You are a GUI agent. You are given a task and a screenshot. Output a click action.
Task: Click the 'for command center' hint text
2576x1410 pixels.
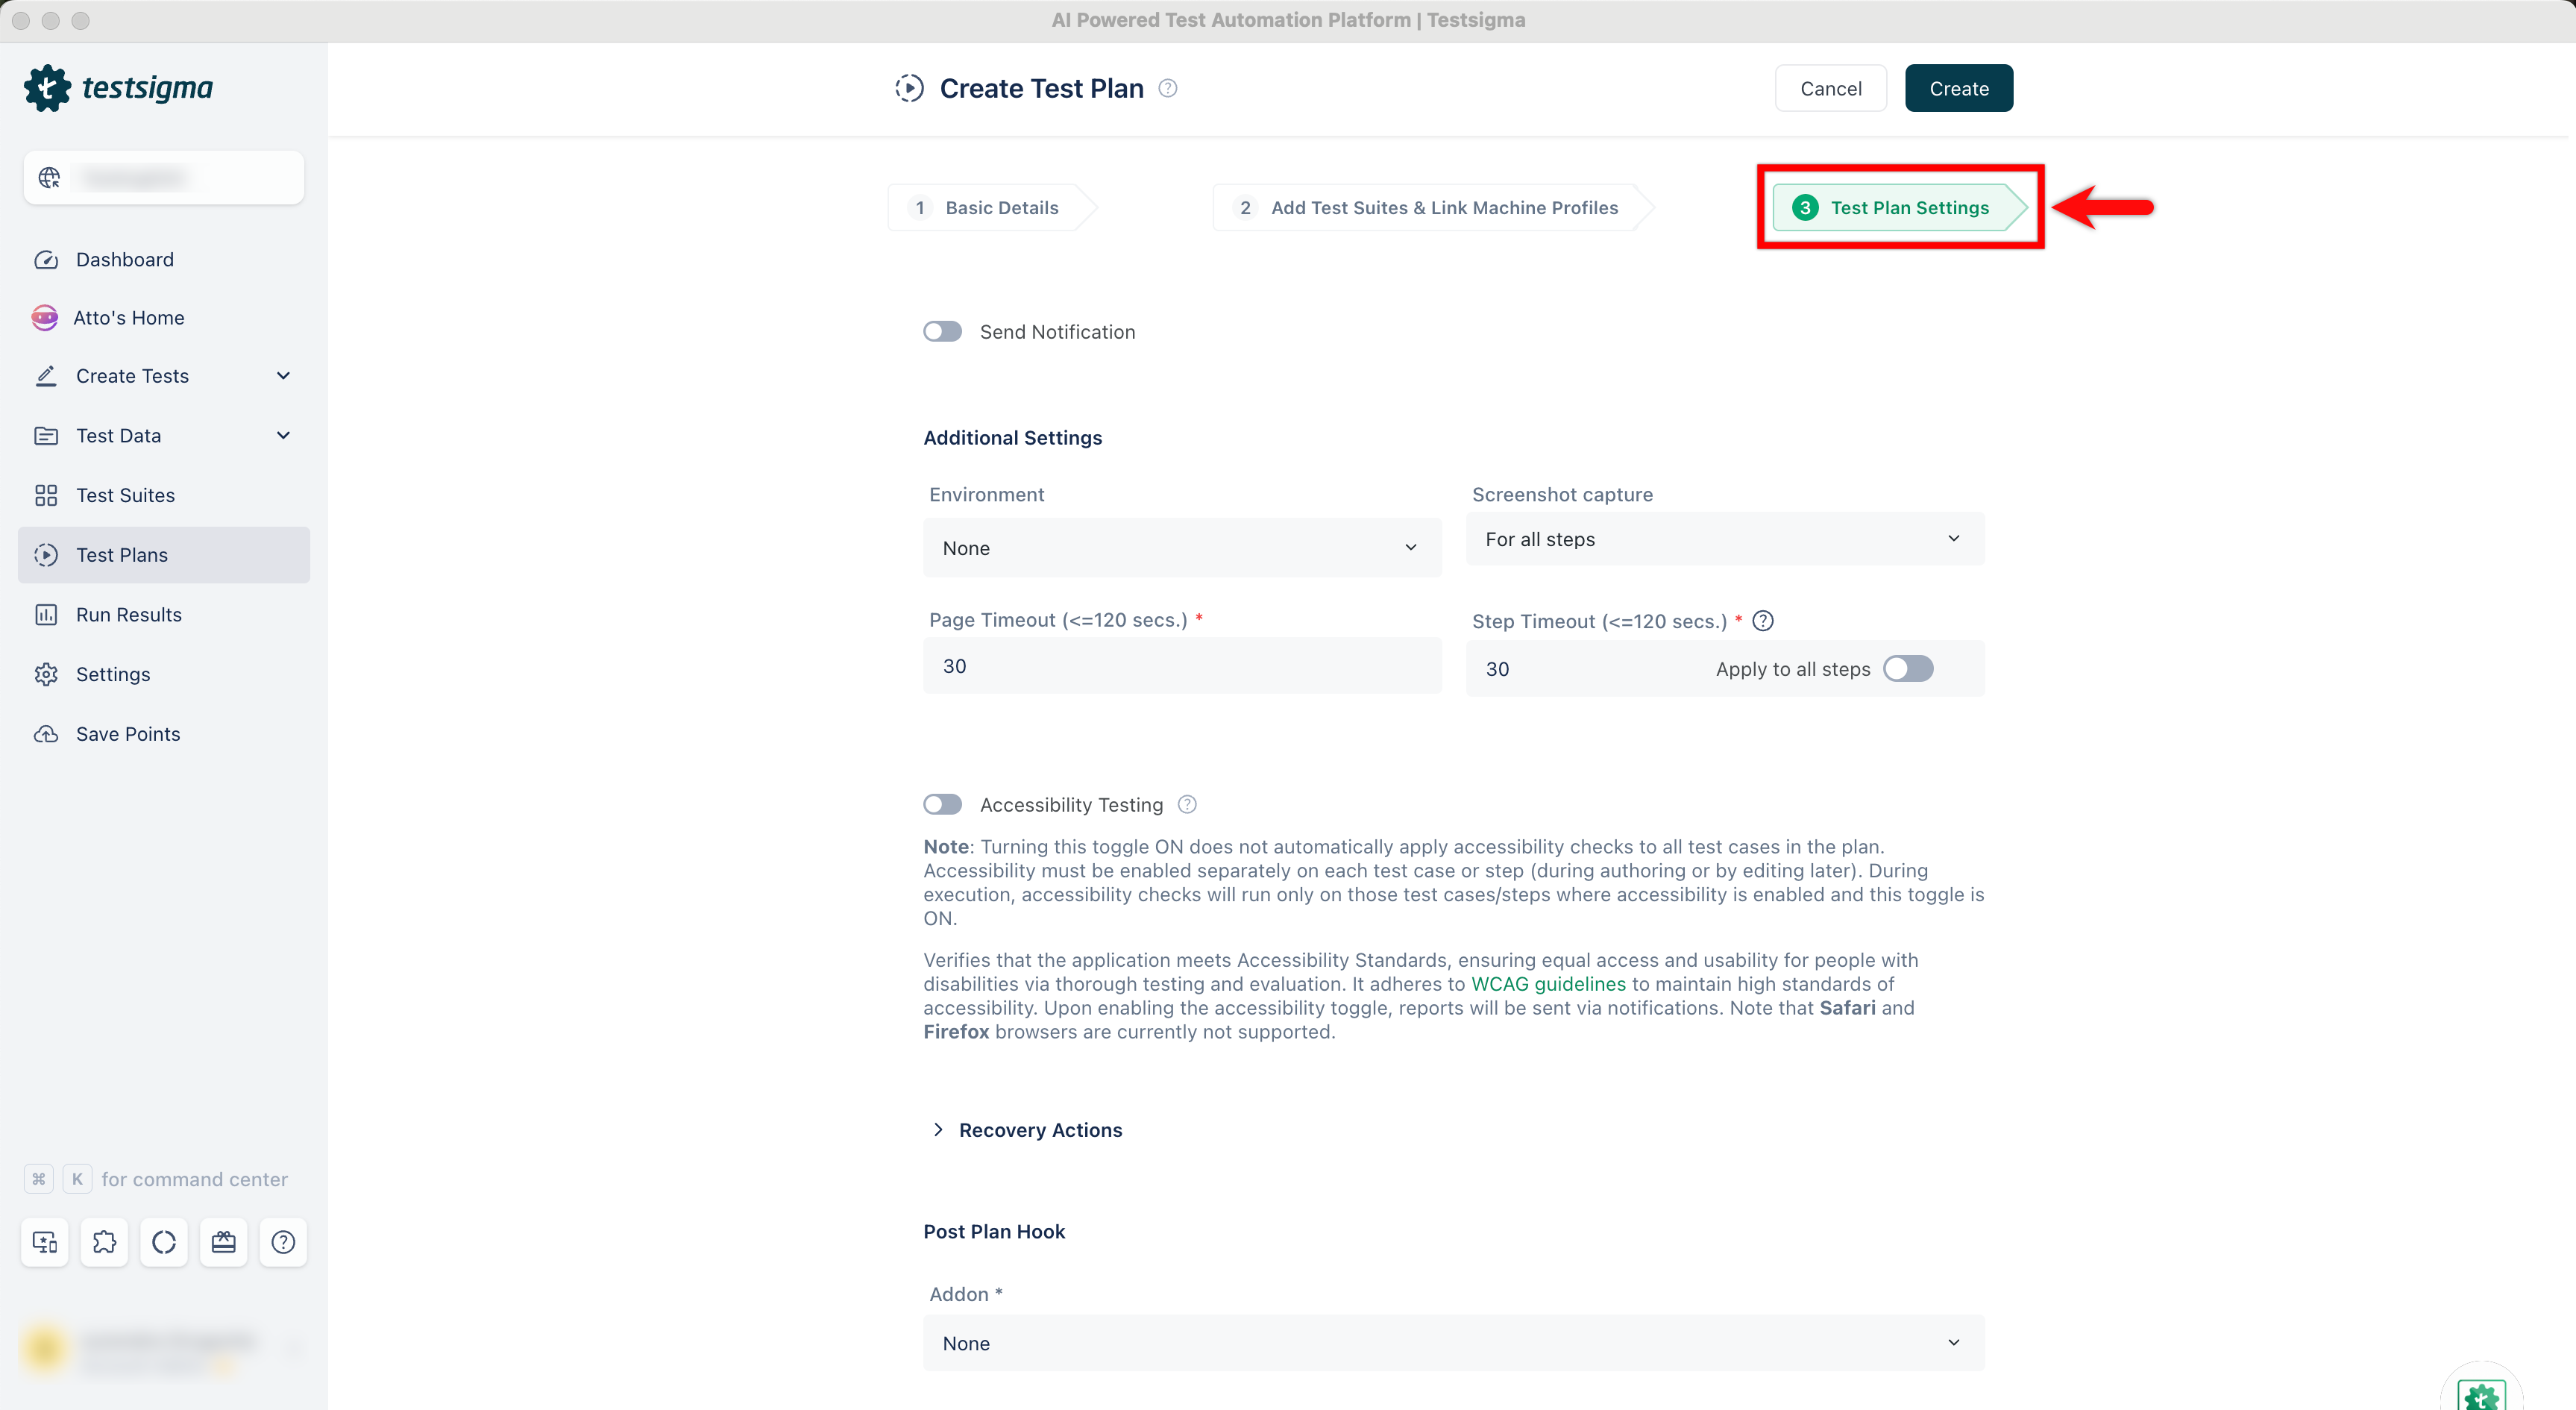[195, 1179]
